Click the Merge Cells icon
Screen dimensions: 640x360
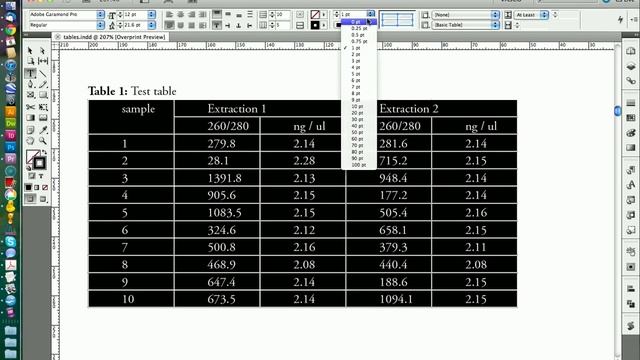tap(300, 15)
